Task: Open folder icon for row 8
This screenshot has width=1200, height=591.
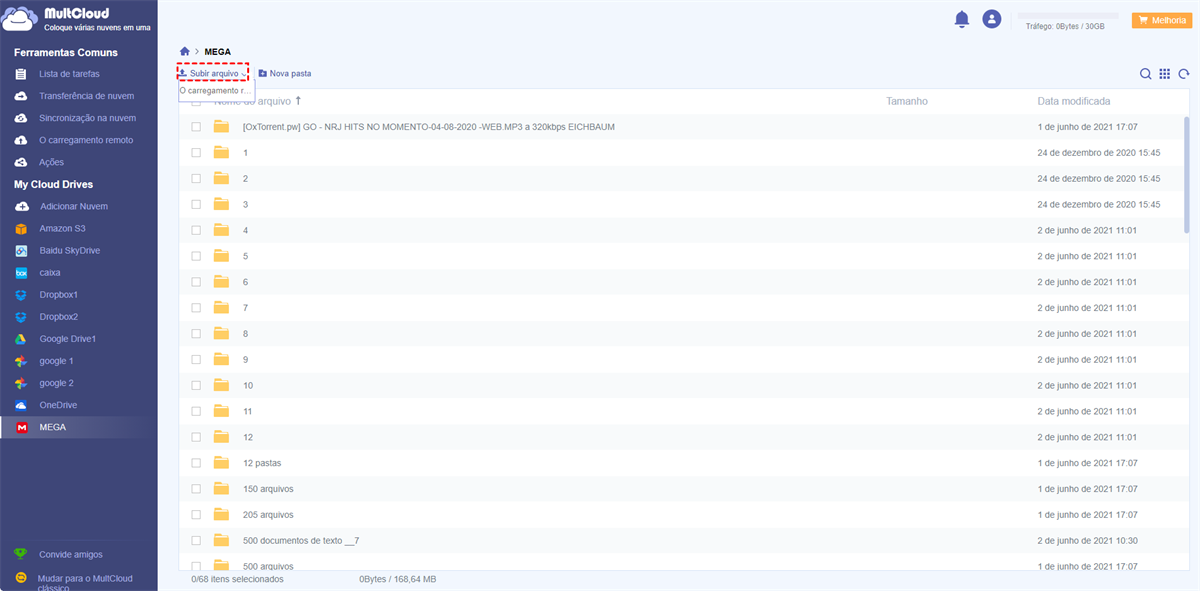Action: click(x=222, y=334)
